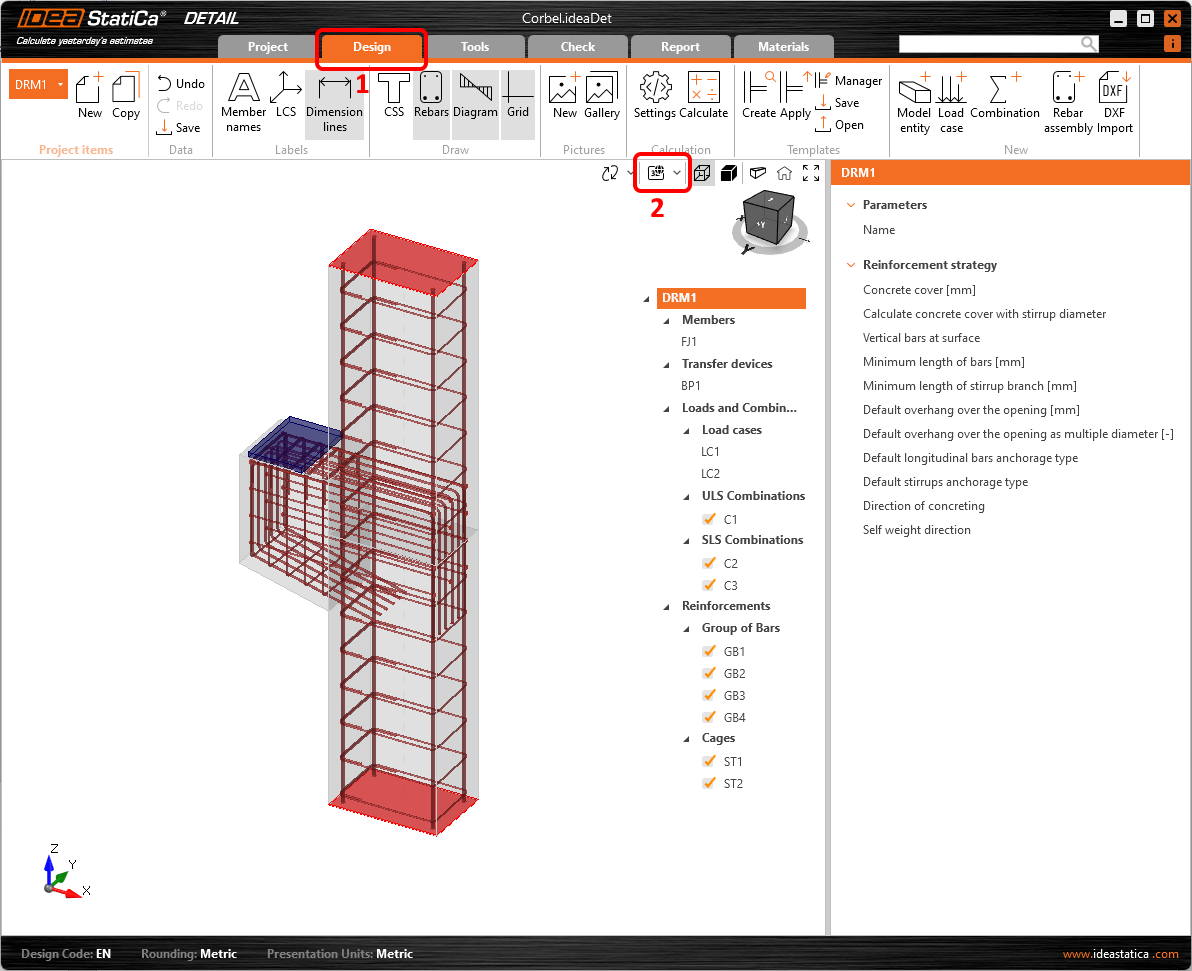Create a new Combination item
The width and height of the screenshot is (1192, 971).
click(x=1005, y=100)
